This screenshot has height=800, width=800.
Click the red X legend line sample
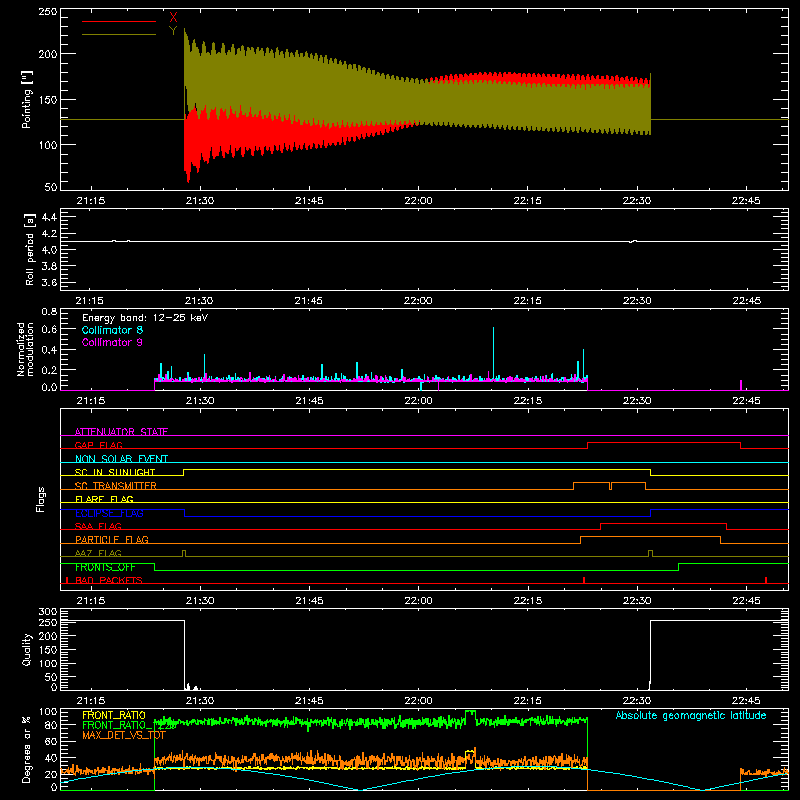119,21
